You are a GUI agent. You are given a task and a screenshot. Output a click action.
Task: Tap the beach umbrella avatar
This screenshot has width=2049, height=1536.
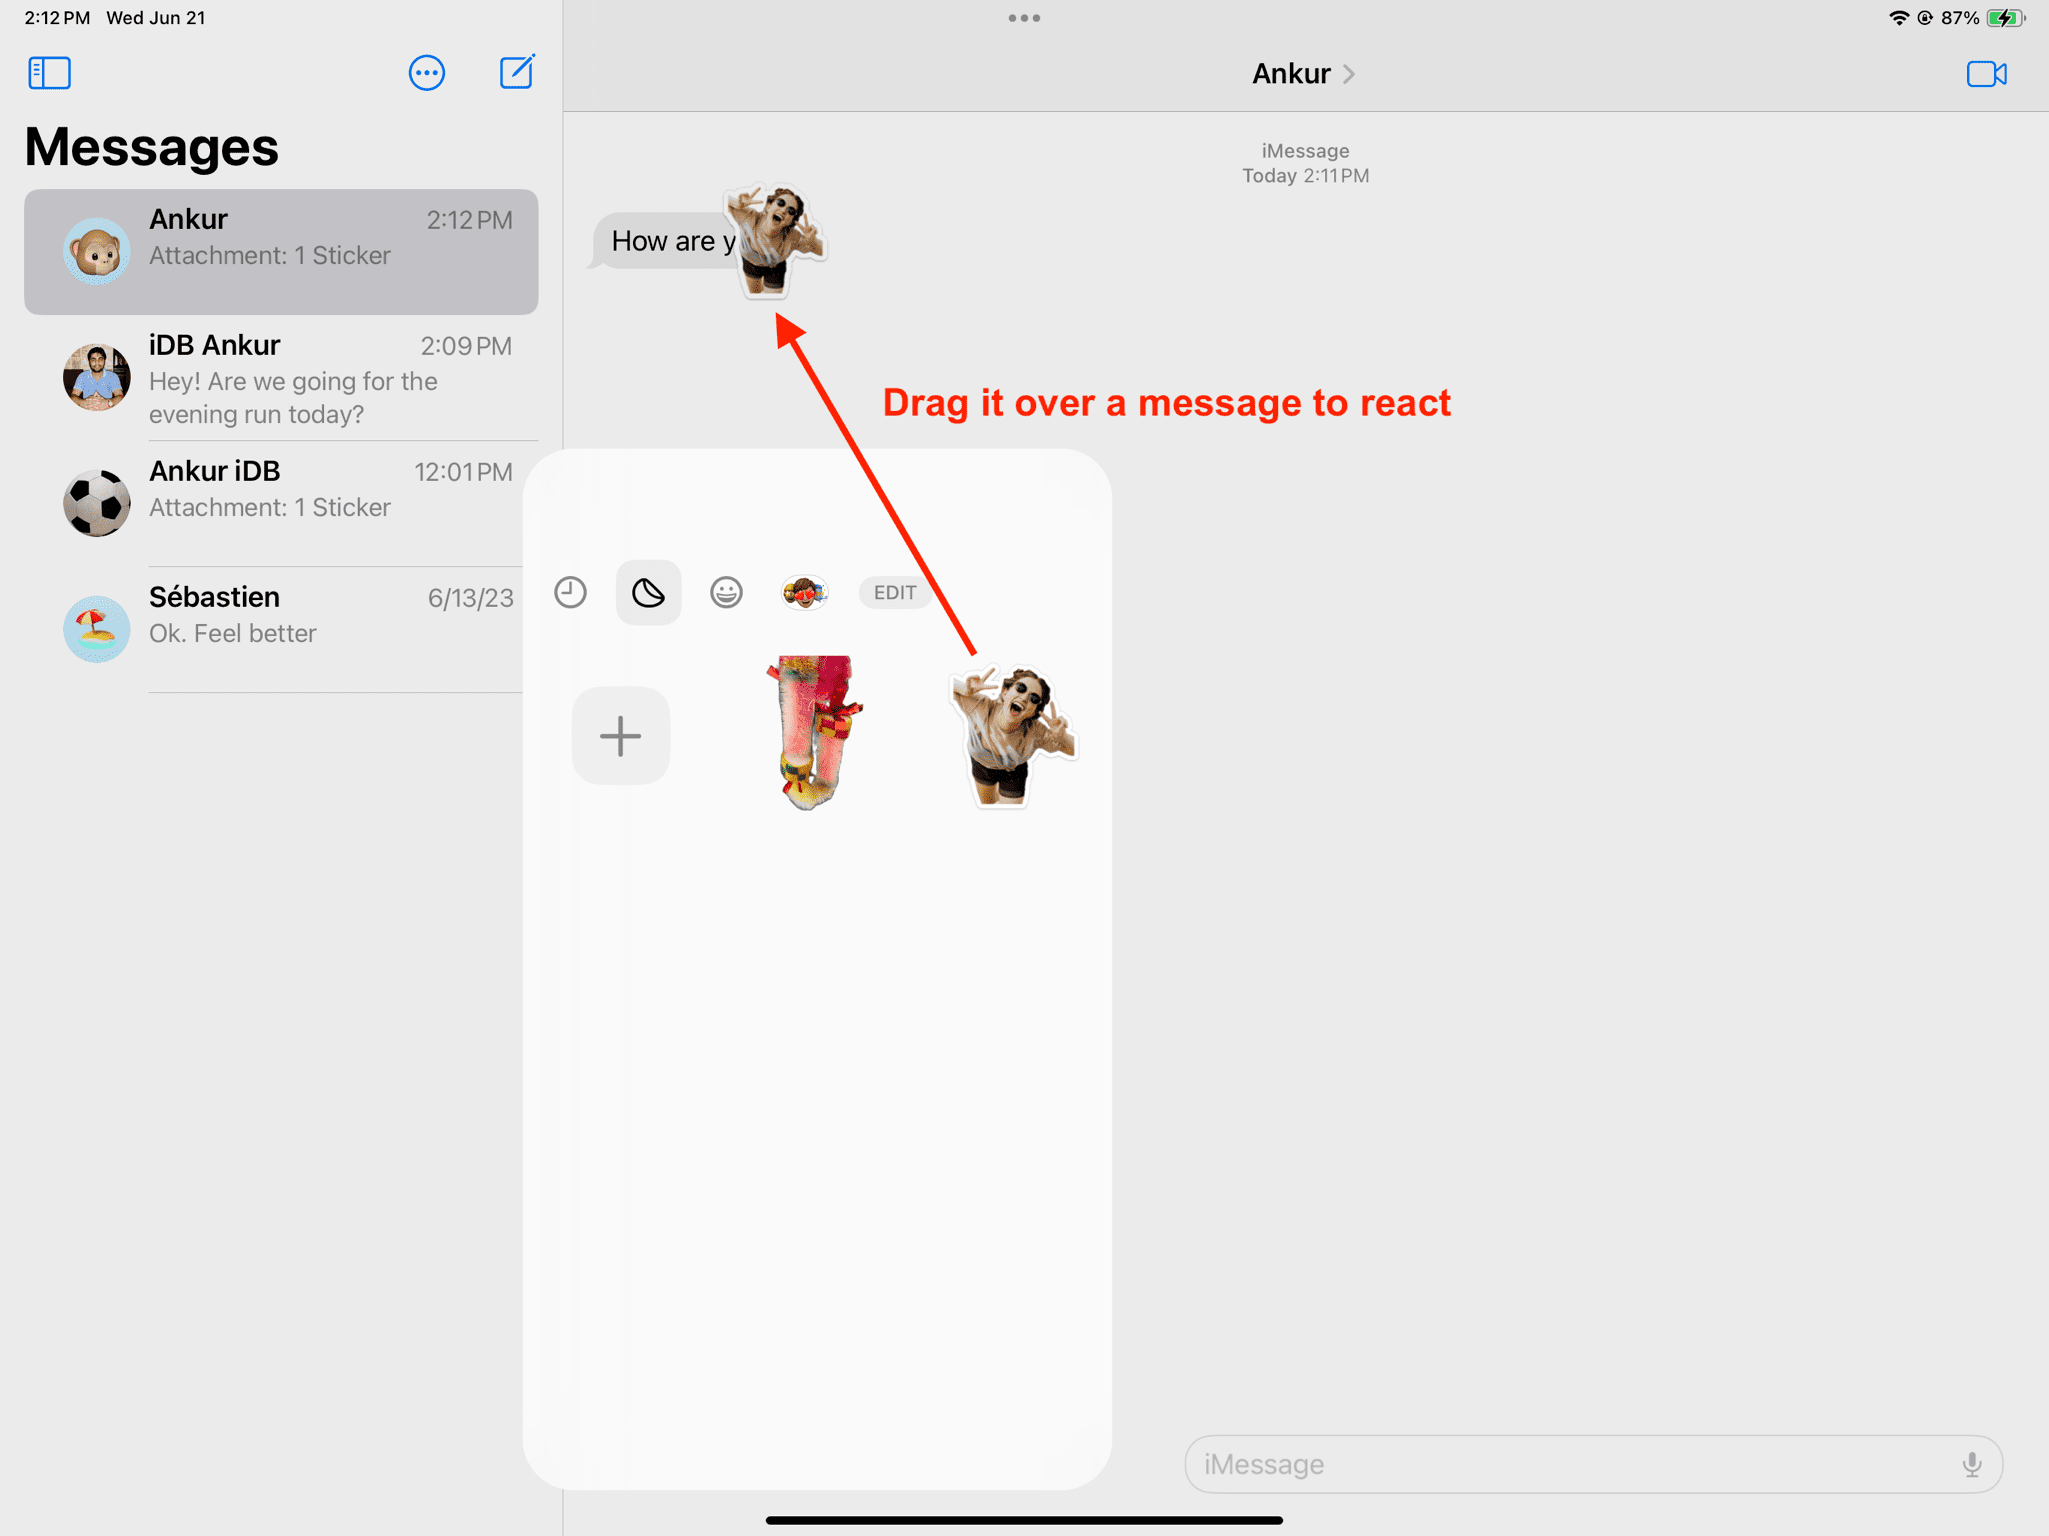pos(96,630)
